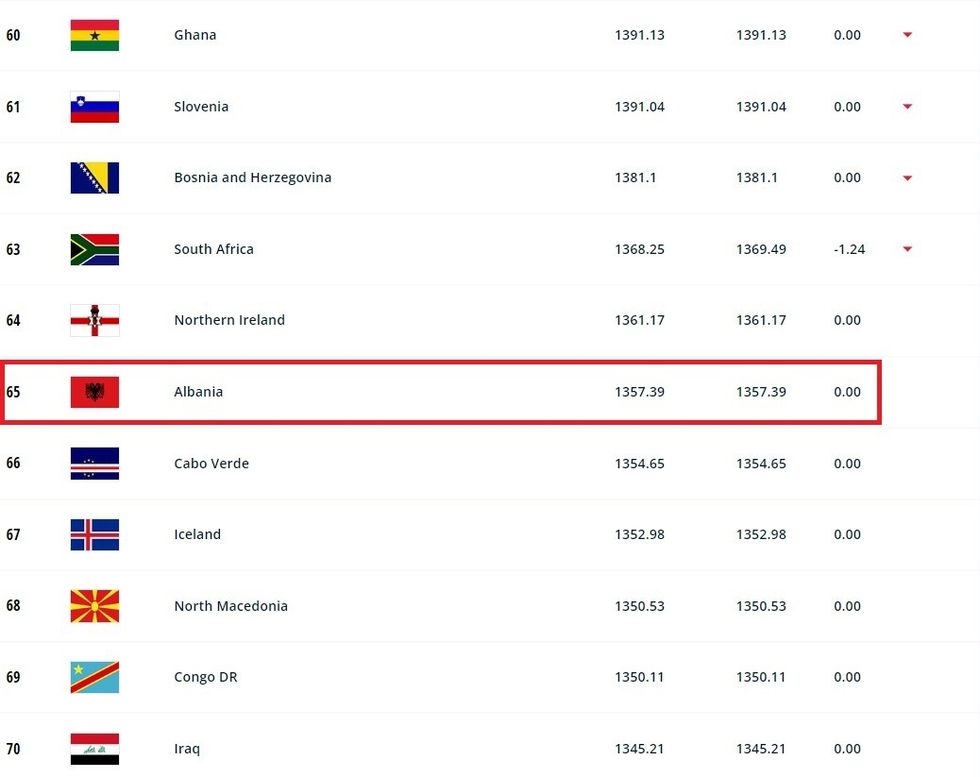Screen dimensions: 980x777
Task: Click the Albania flag icon
Action: pos(95,392)
